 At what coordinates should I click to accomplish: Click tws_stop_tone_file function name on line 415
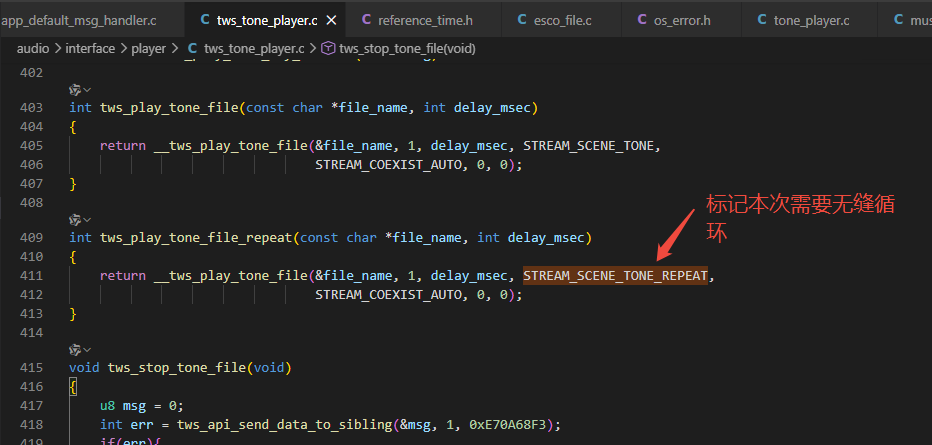point(177,368)
